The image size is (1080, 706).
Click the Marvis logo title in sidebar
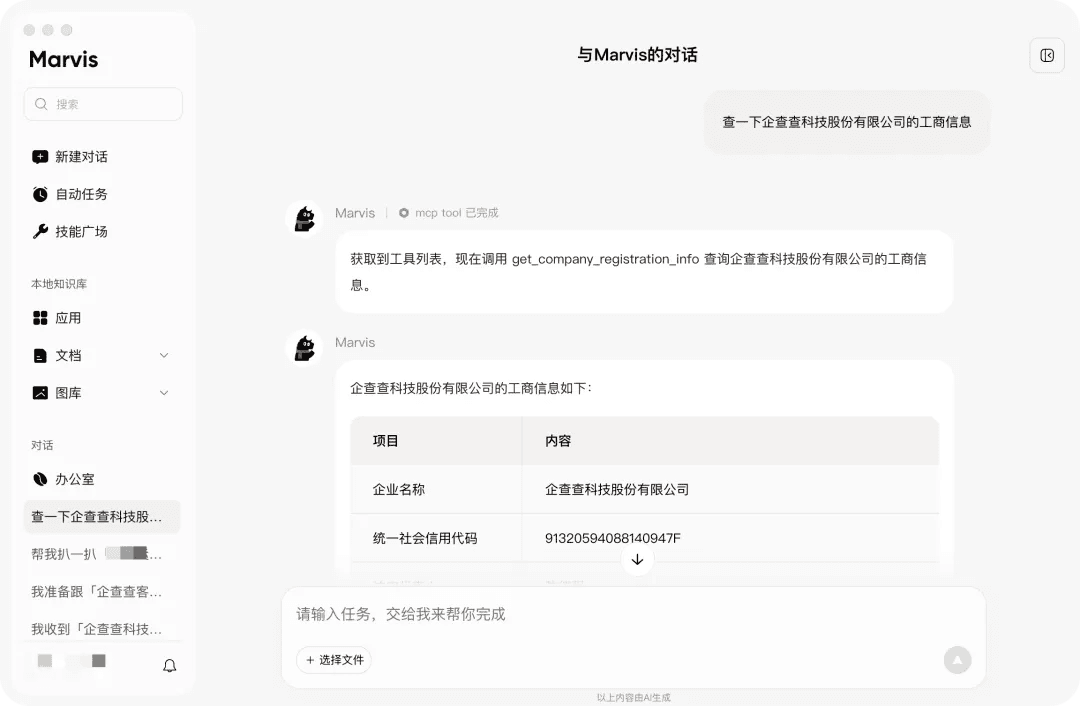click(63, 59)
